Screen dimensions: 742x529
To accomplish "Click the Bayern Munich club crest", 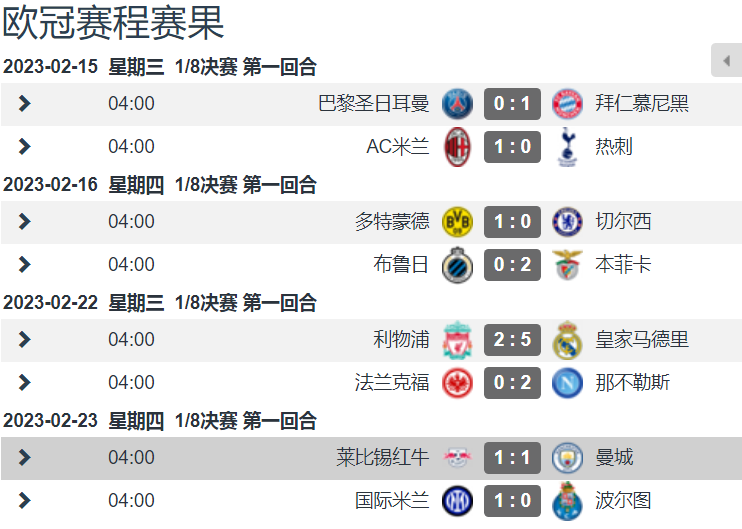I will [567, 104].
